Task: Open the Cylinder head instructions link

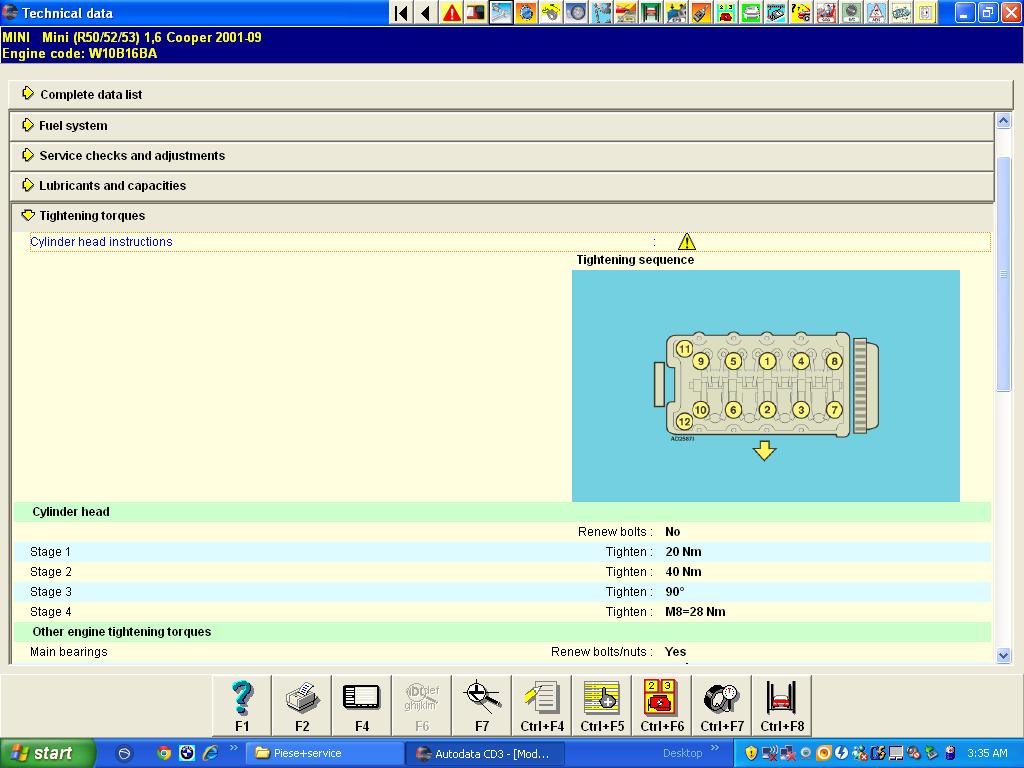Action: (x=101, y=242)
